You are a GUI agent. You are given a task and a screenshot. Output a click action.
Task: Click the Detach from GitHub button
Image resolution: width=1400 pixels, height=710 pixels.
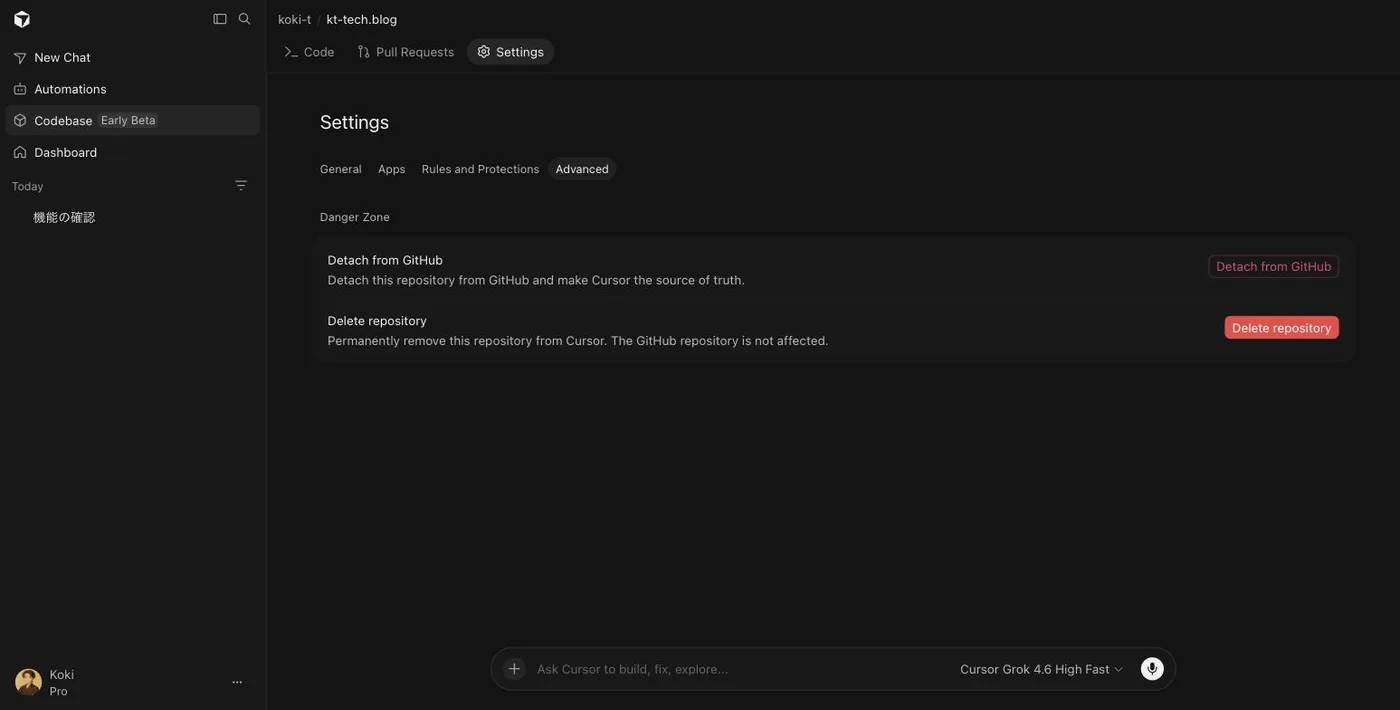[1273, 266]
